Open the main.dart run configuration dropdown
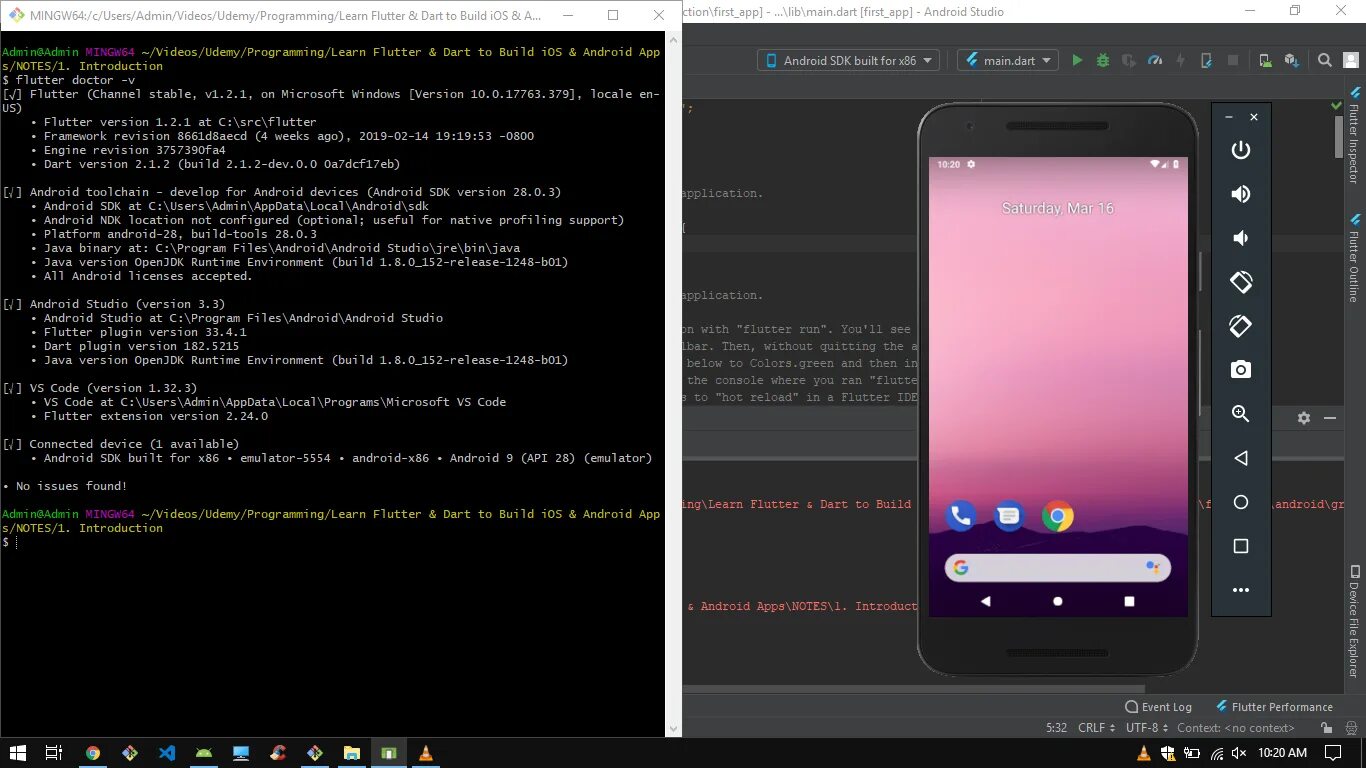Screen dimensions: 1366x768 (1008, 60)
